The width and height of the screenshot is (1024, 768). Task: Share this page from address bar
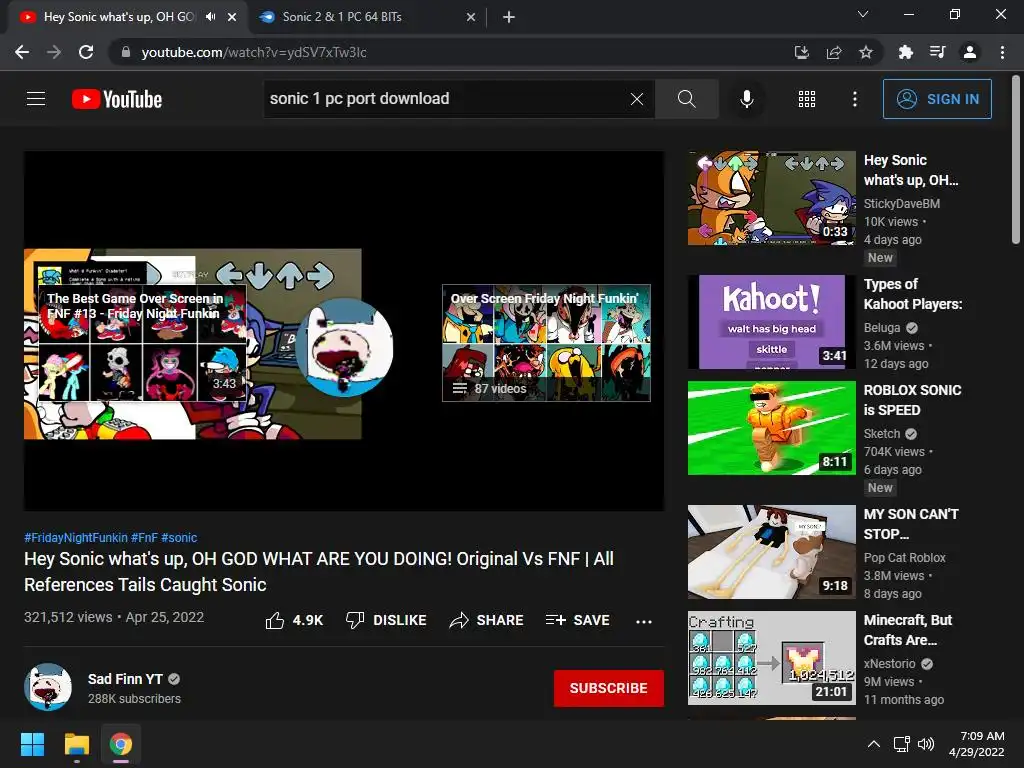834,52
